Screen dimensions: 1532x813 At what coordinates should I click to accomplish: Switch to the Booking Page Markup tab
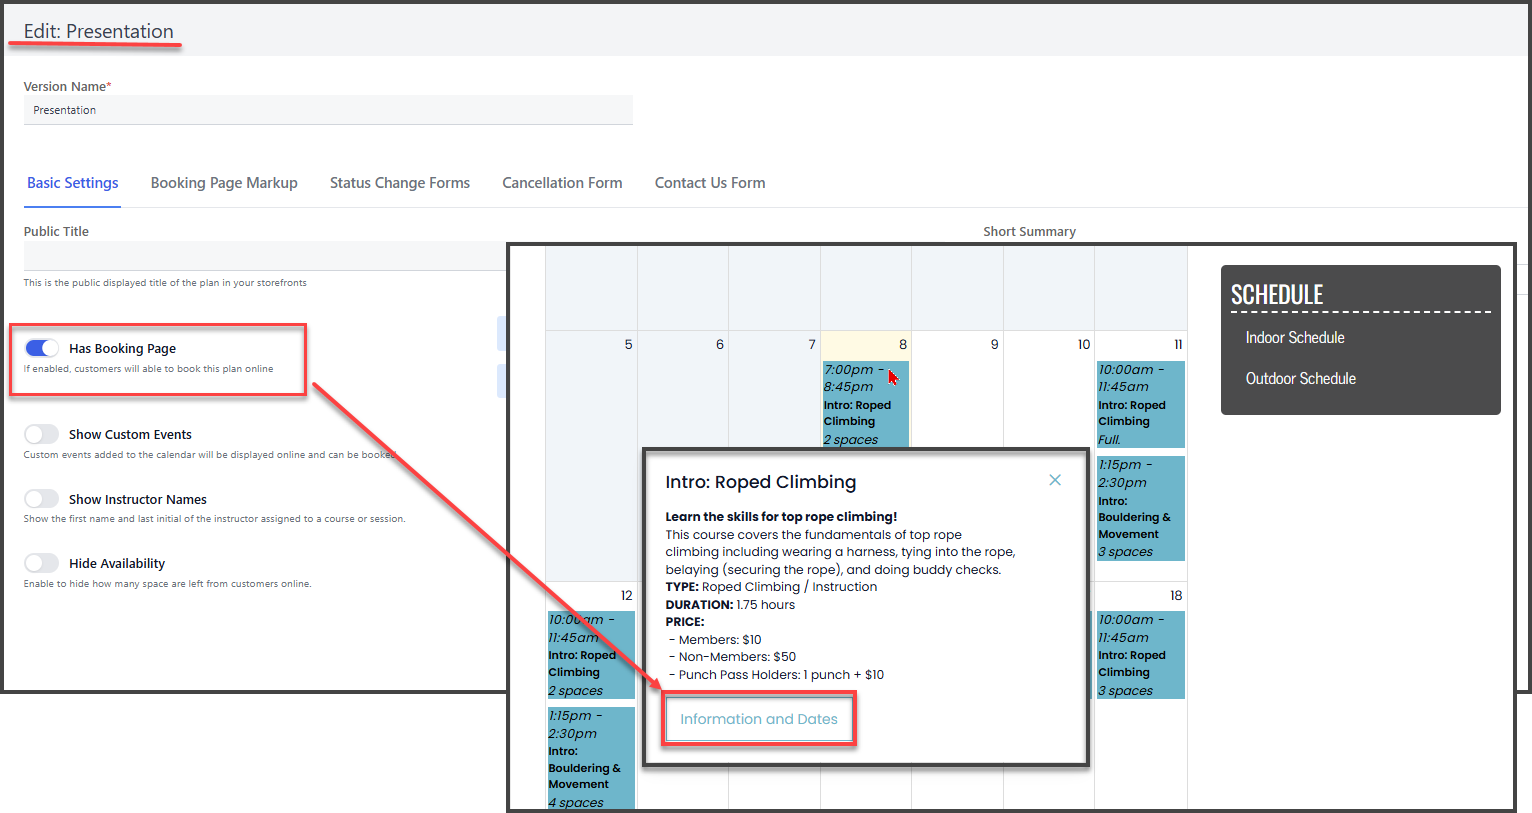pyautogui.click(x=224, y=183)
